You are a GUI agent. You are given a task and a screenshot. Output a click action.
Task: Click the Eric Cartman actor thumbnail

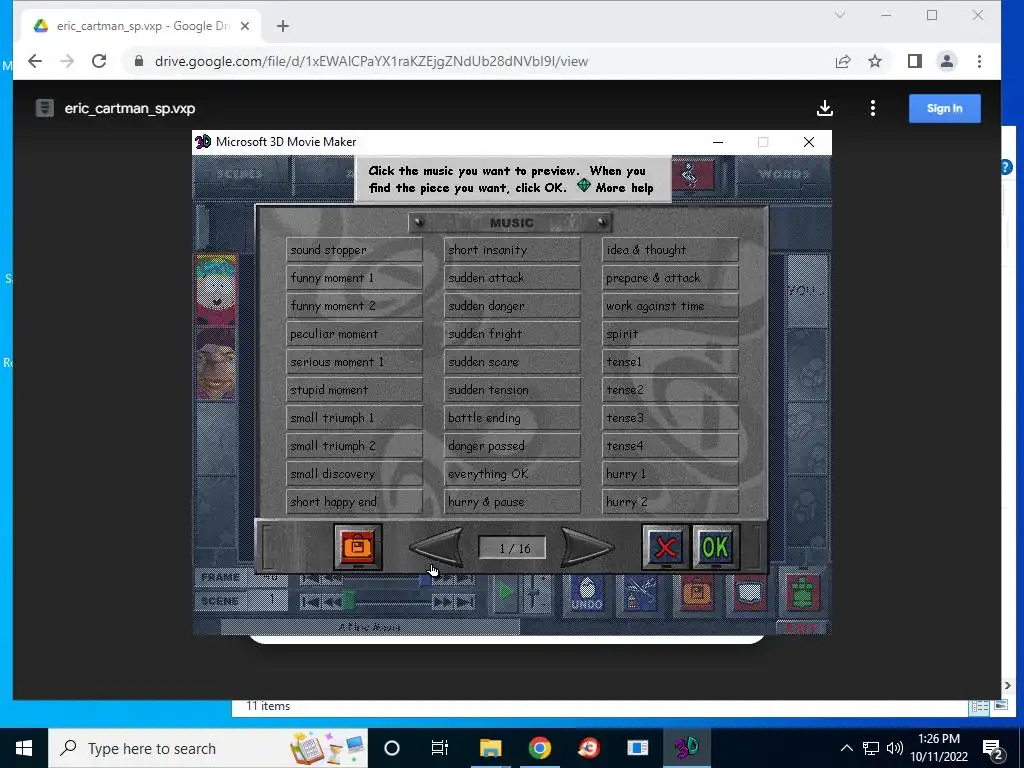(x=216, y=291)
